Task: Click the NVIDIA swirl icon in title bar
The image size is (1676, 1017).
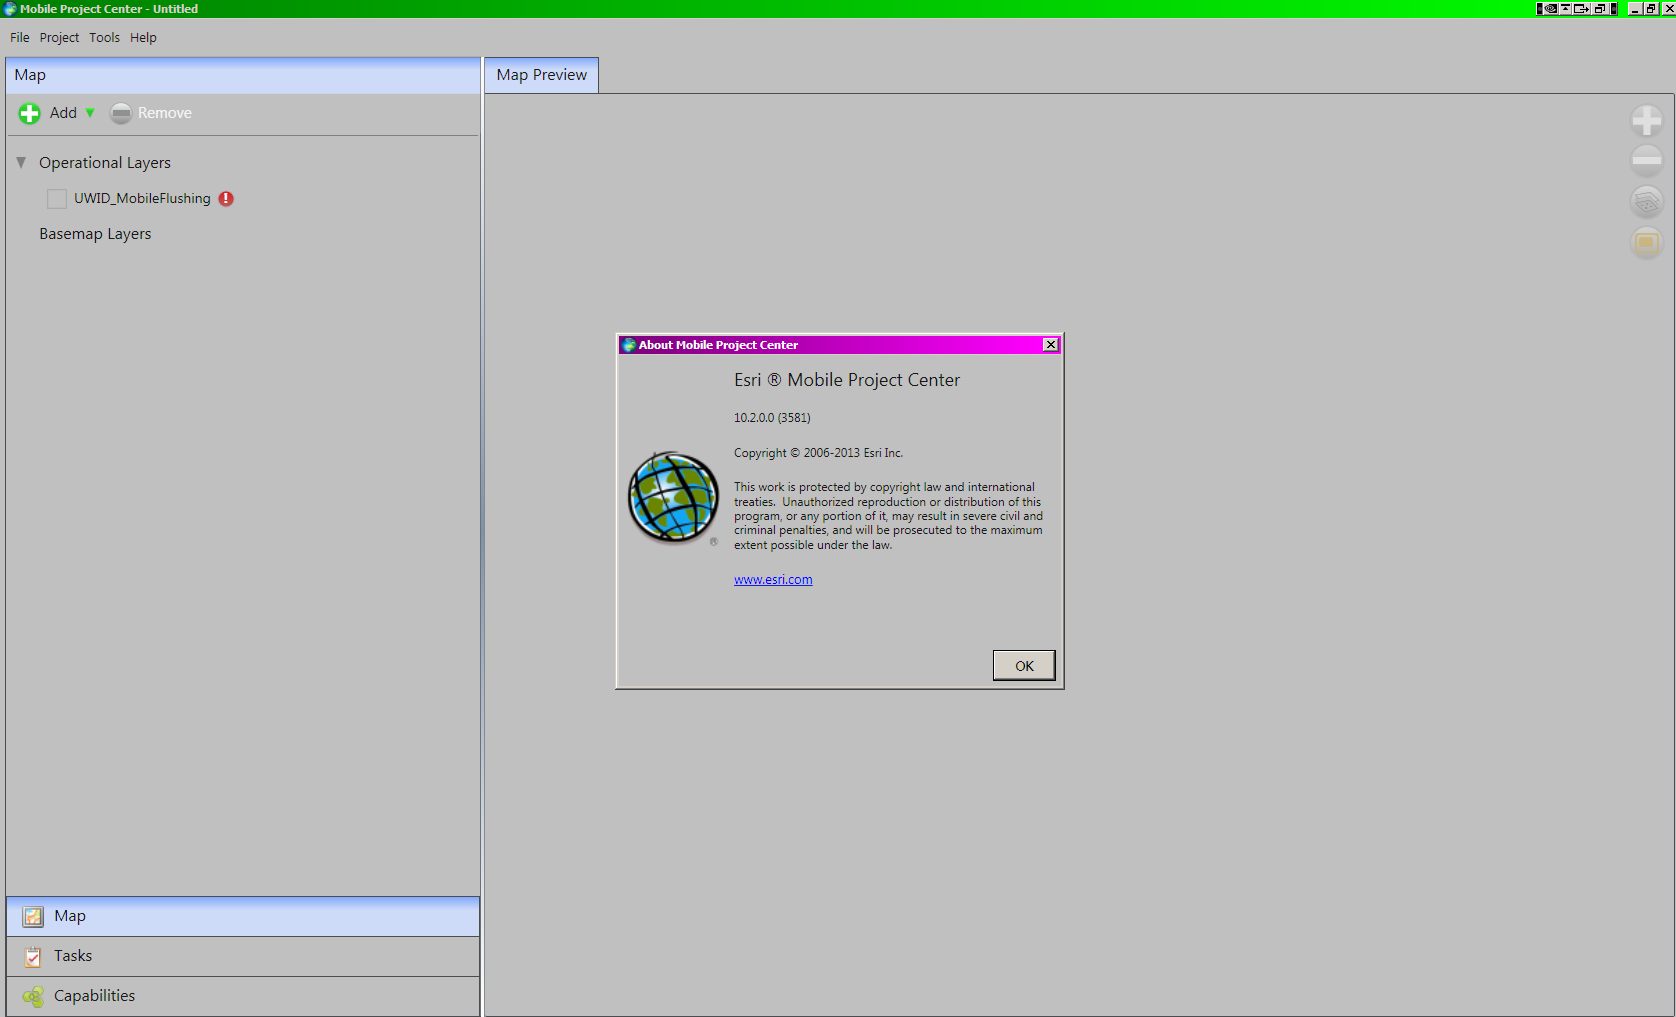Action: click(1550, 9)
